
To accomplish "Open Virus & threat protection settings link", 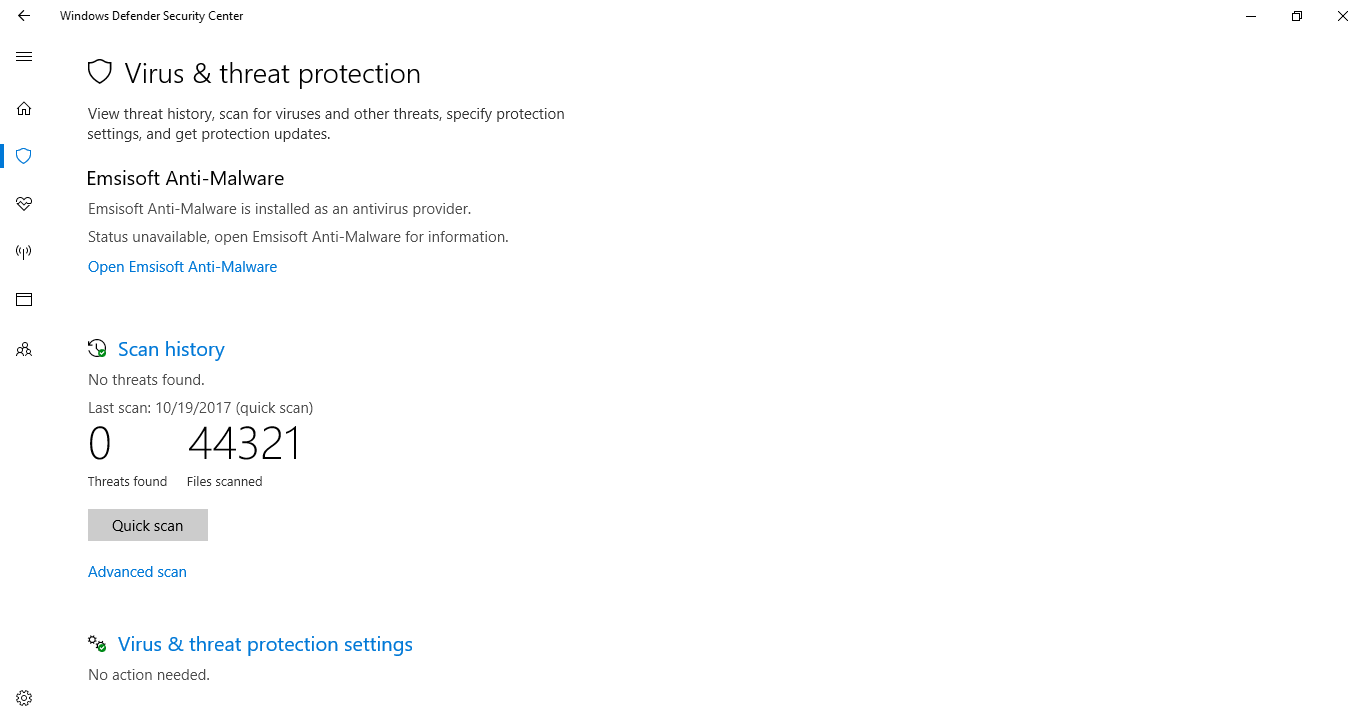I will click(265, 644).
